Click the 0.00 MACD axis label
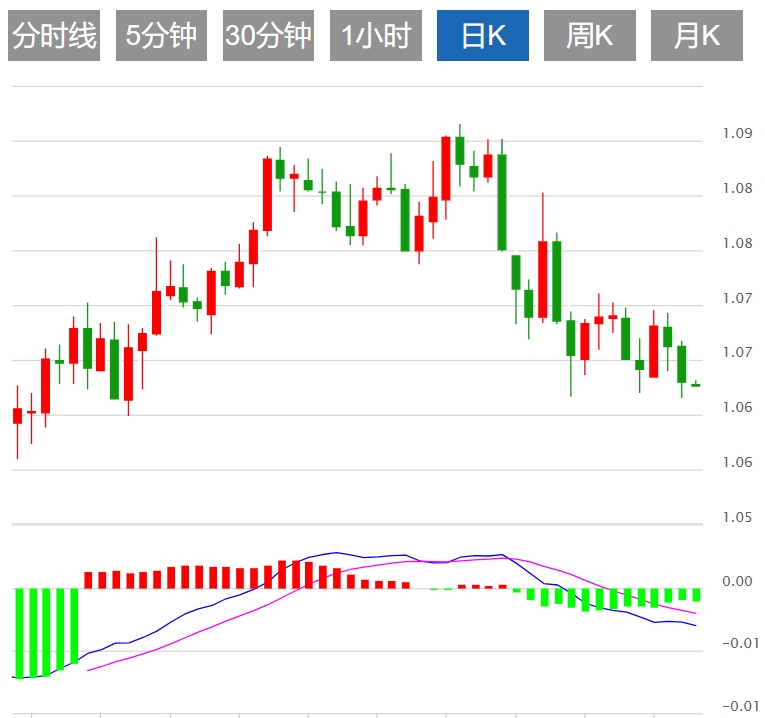This screenshot has width=765, height=718. pos(737,581)
